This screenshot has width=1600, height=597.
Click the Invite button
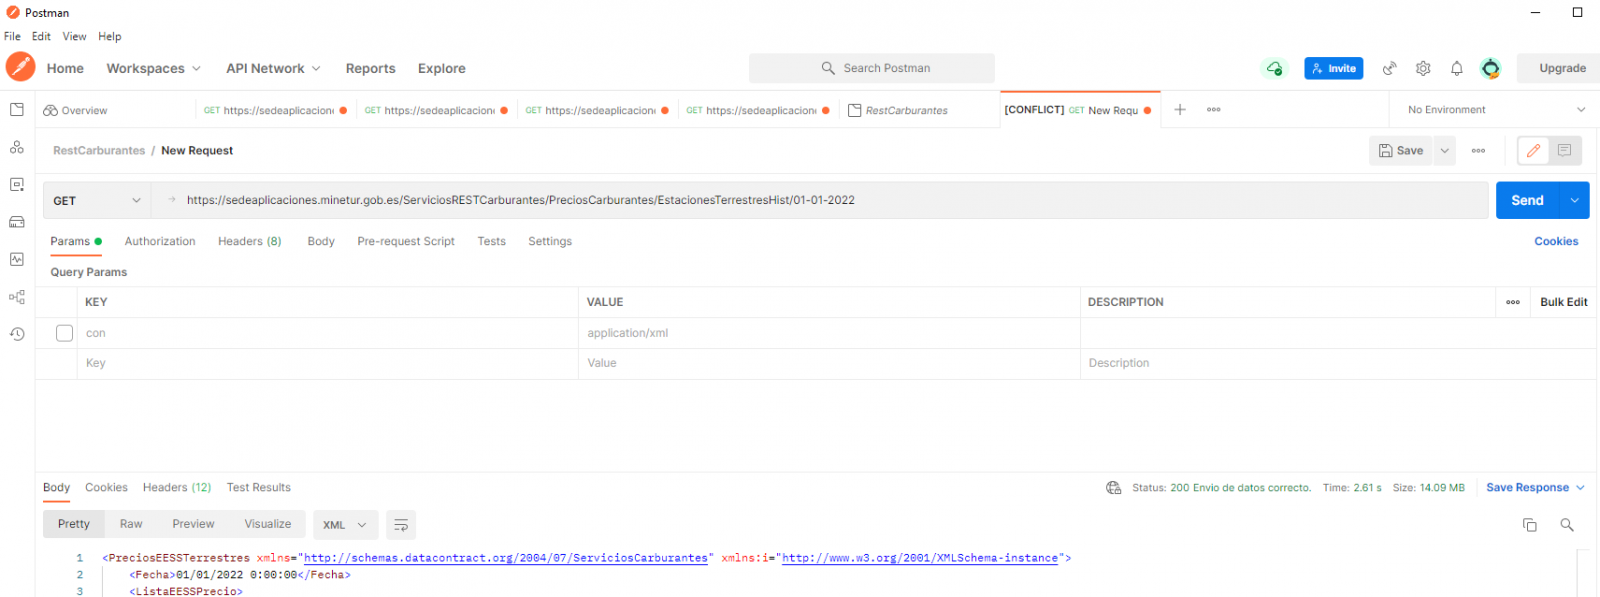coord(1333,68)
